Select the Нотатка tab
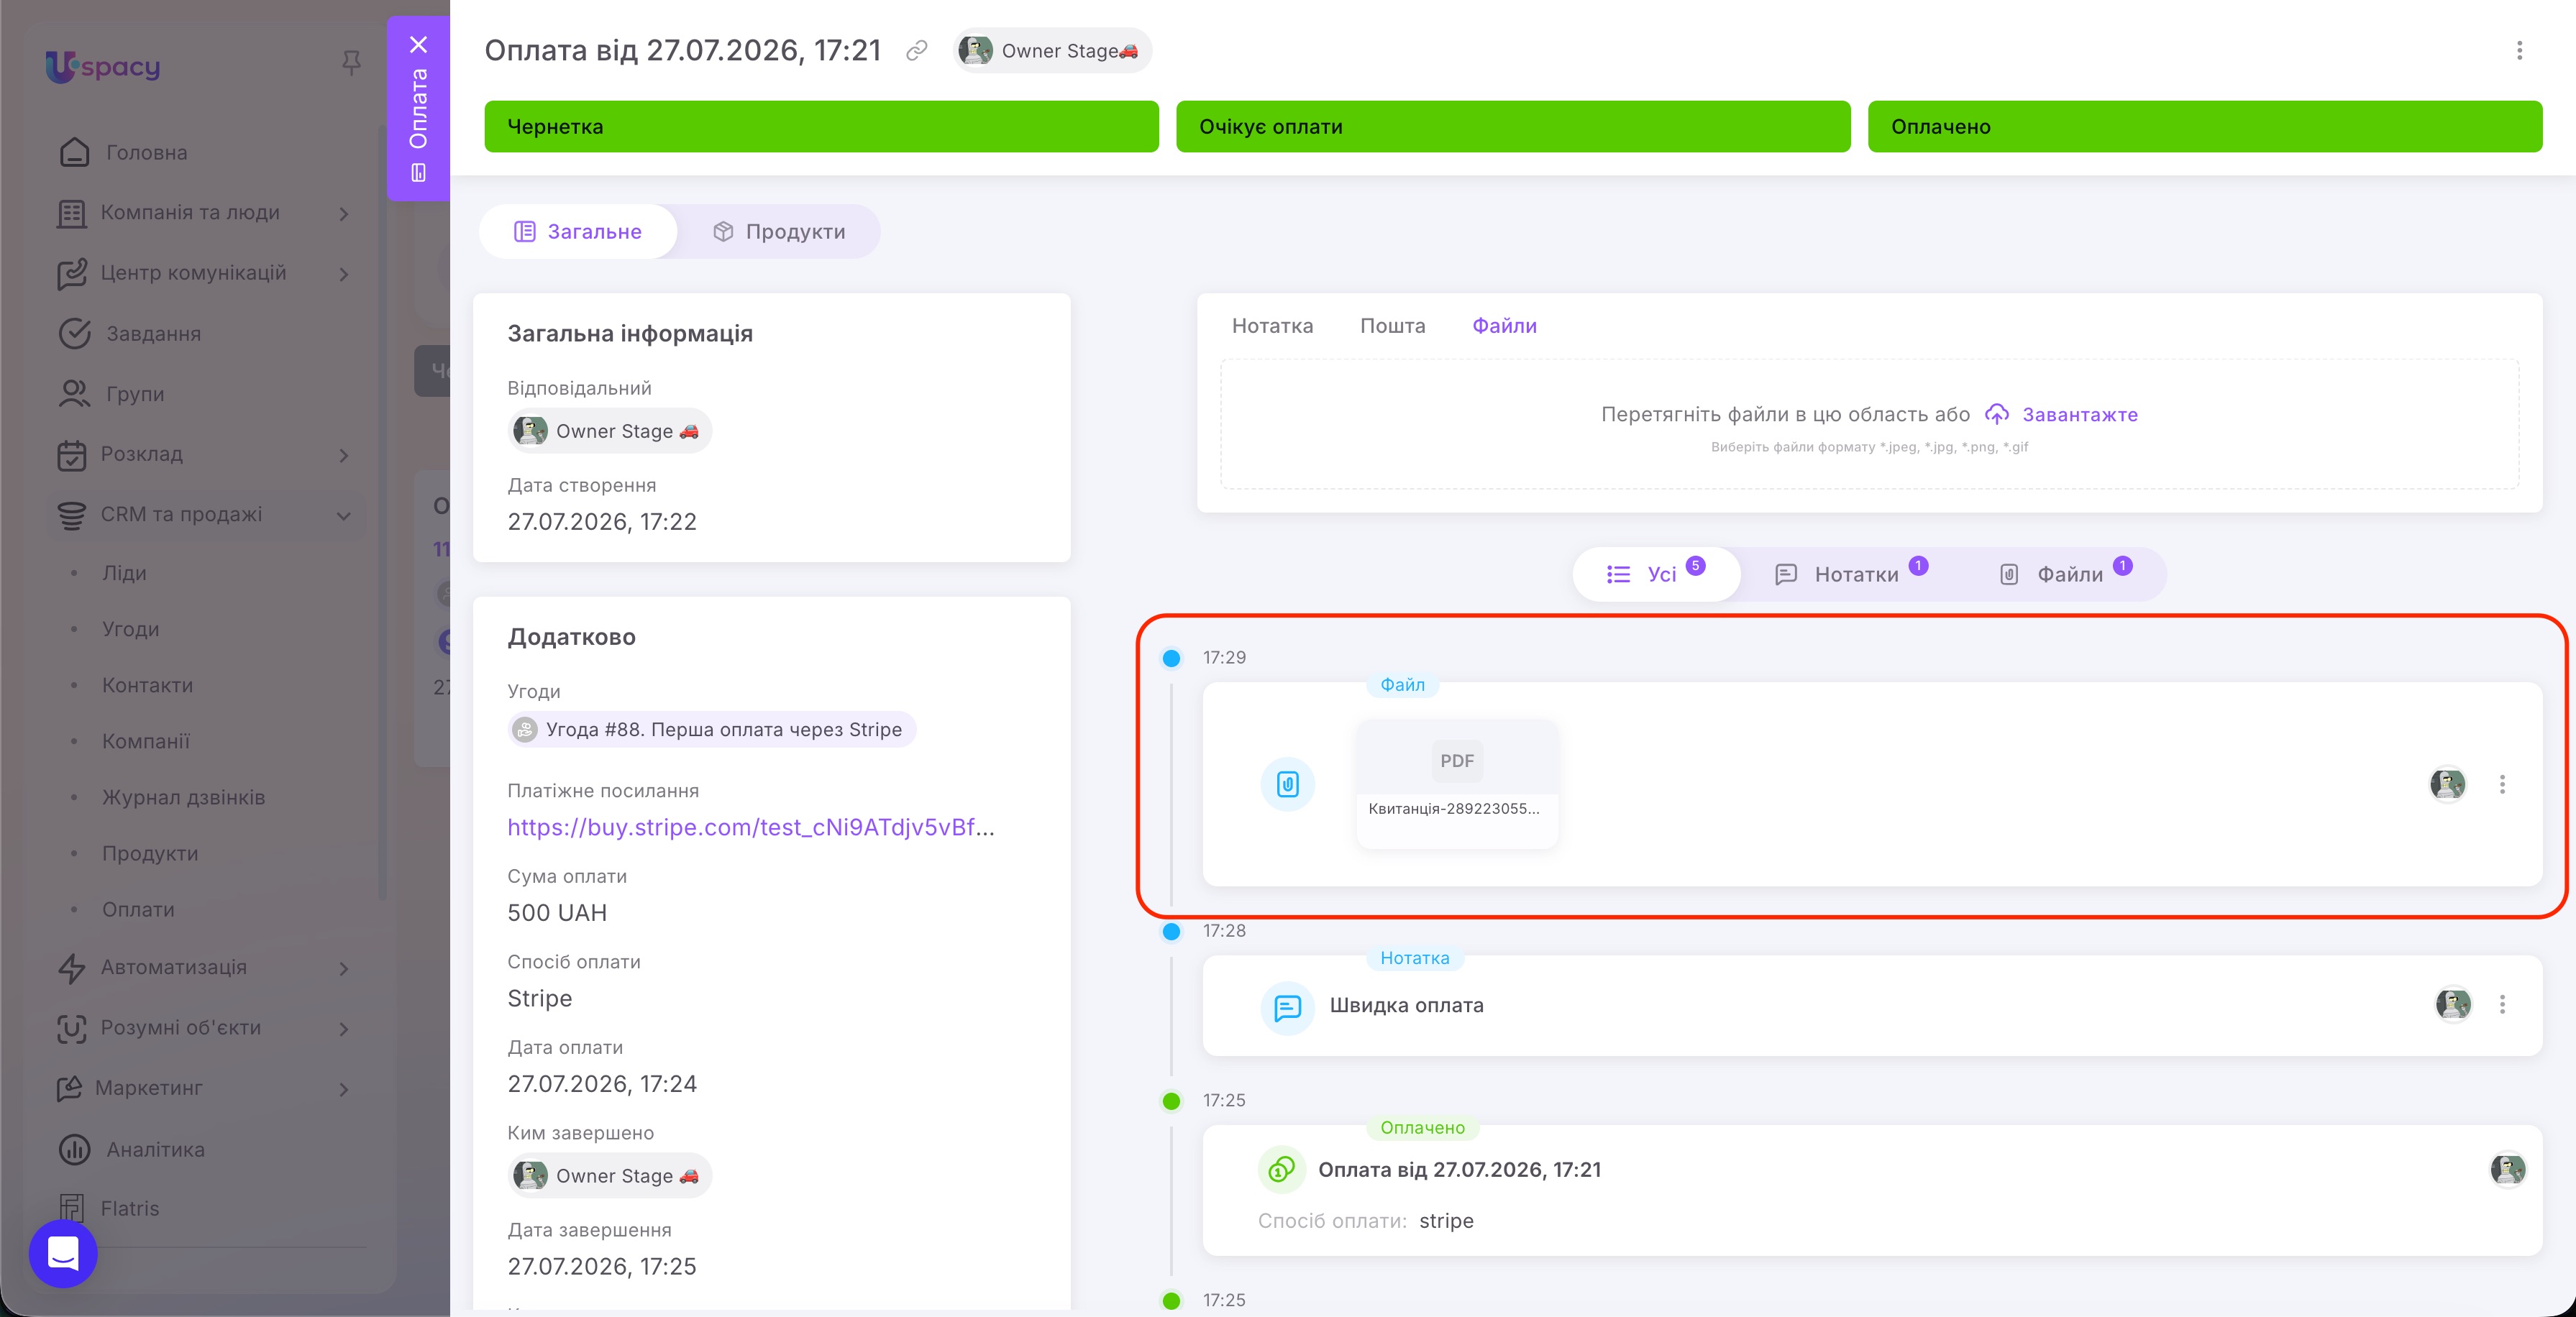This screenshot has height=1317, width=2576. [x=1272, y=326]
